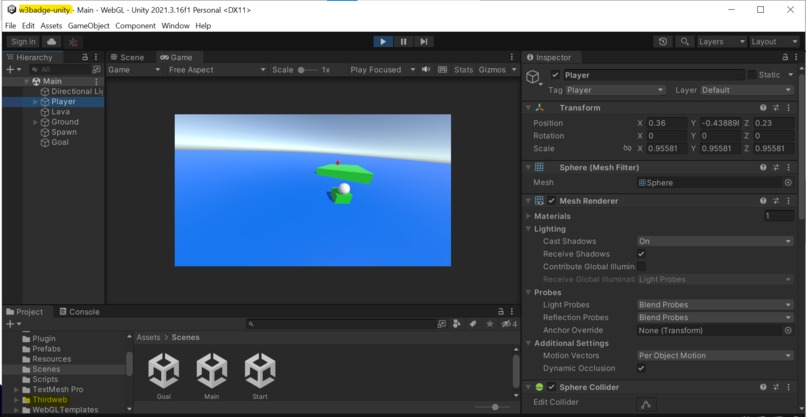Image resolution: width=806 pixels, height=417 pixels.
Task: Open the GameObject menu
Action: coord(88,26)
